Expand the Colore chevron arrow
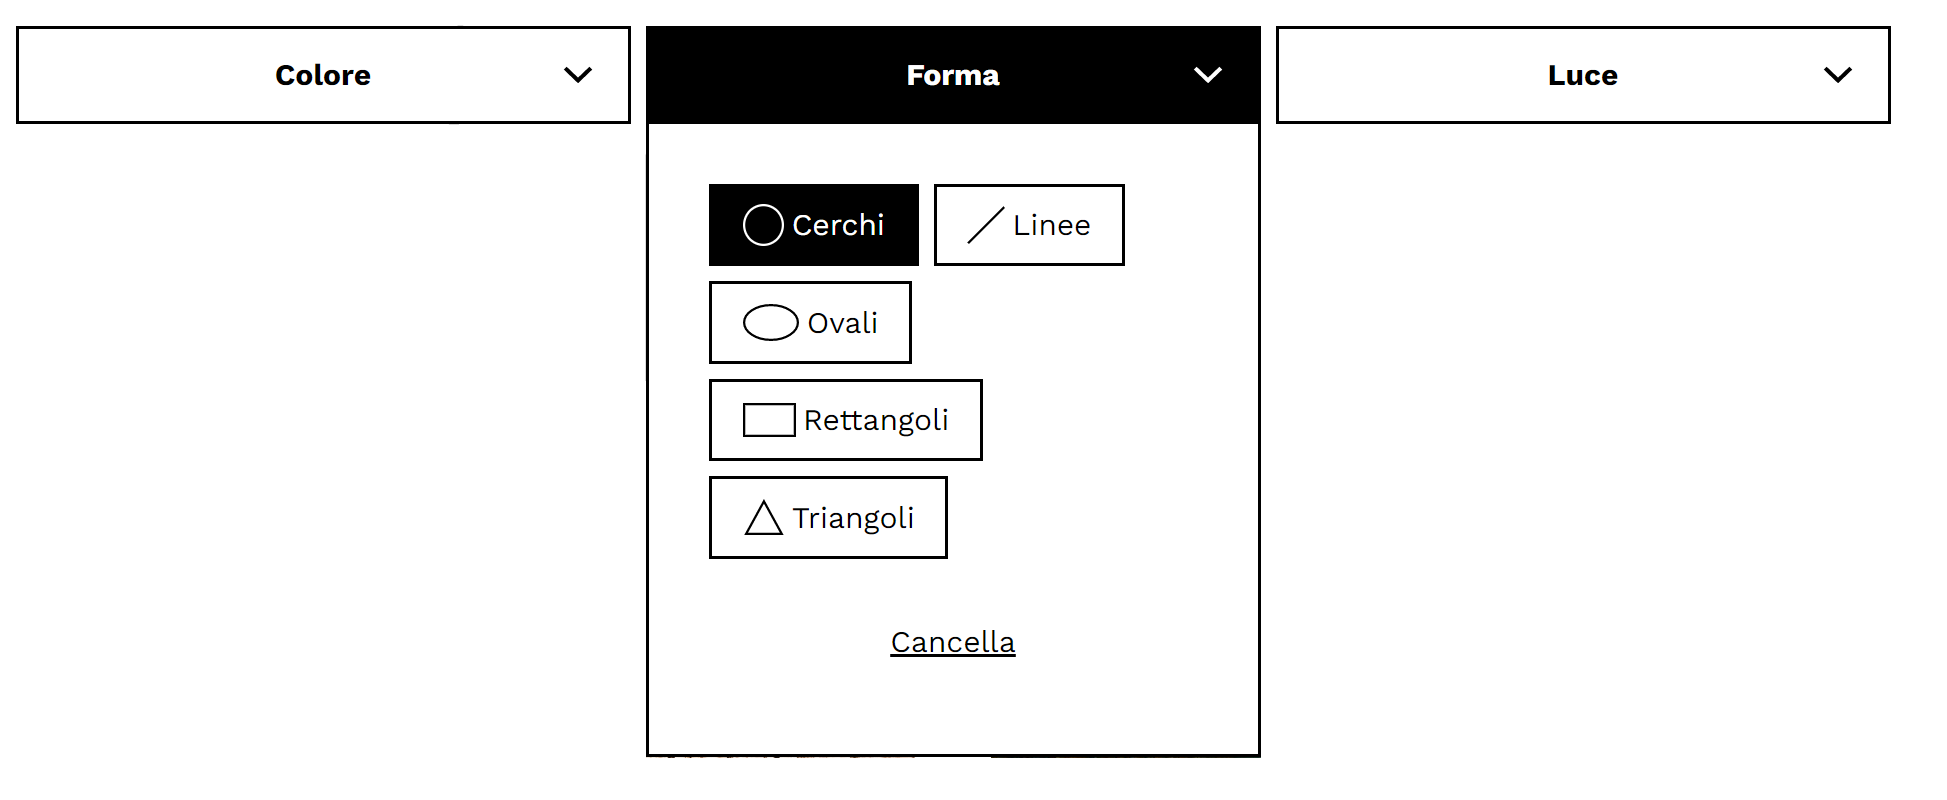This screenshot has width=1947, height=800. tap(578, 75)
